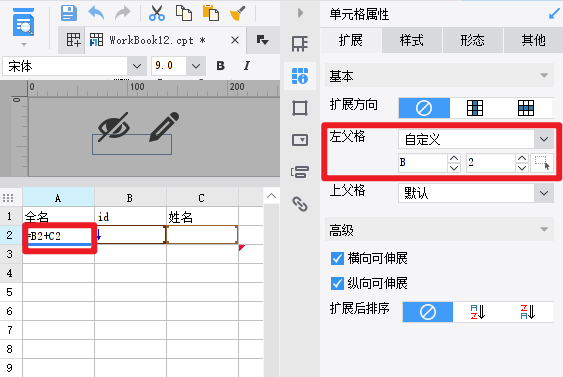Select cell C1 with text 姓名
The height and width of the screenshot is (377, 563).
click(x=202, y=217)
